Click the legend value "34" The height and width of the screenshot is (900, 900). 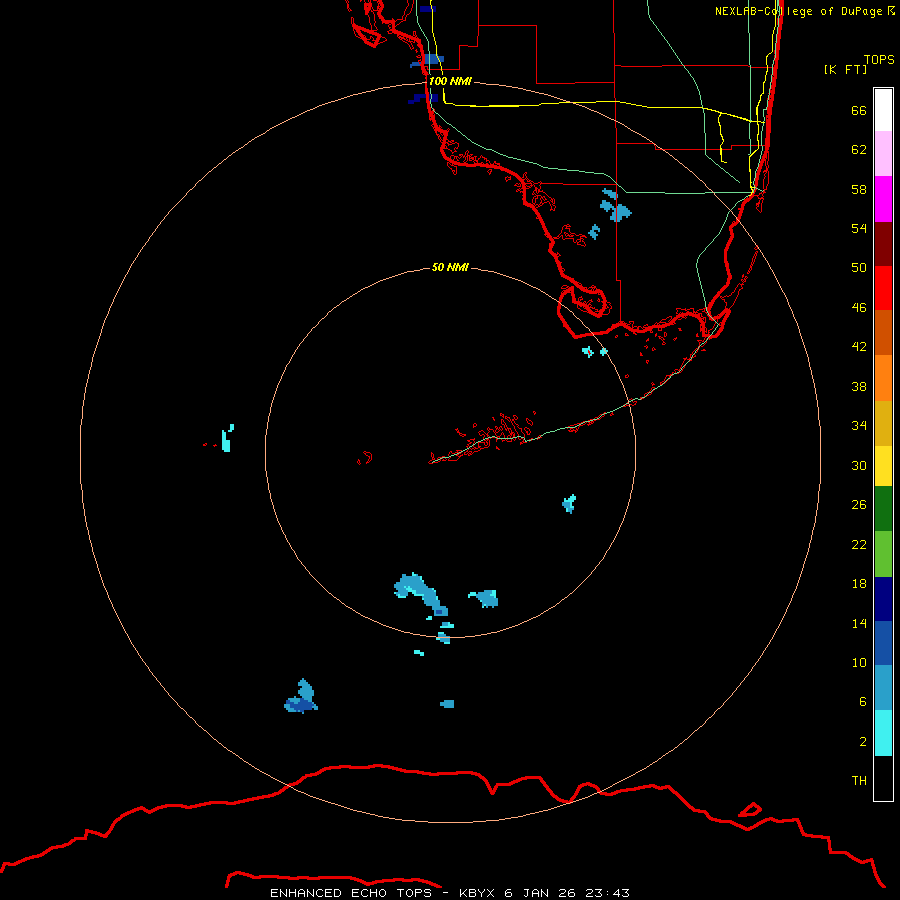pyautogui.click(x=859, y=425)
